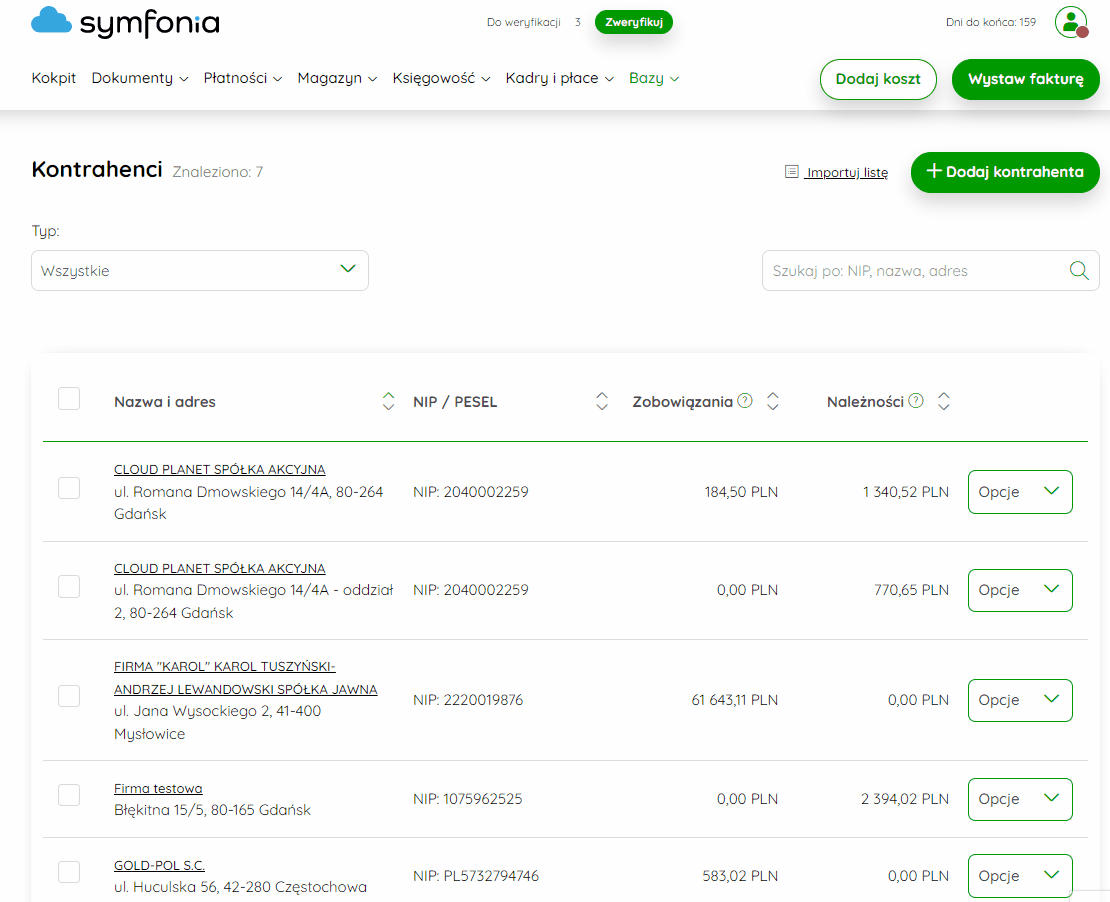Focus the NIP, nazwa, adres search field

point(930,270)
